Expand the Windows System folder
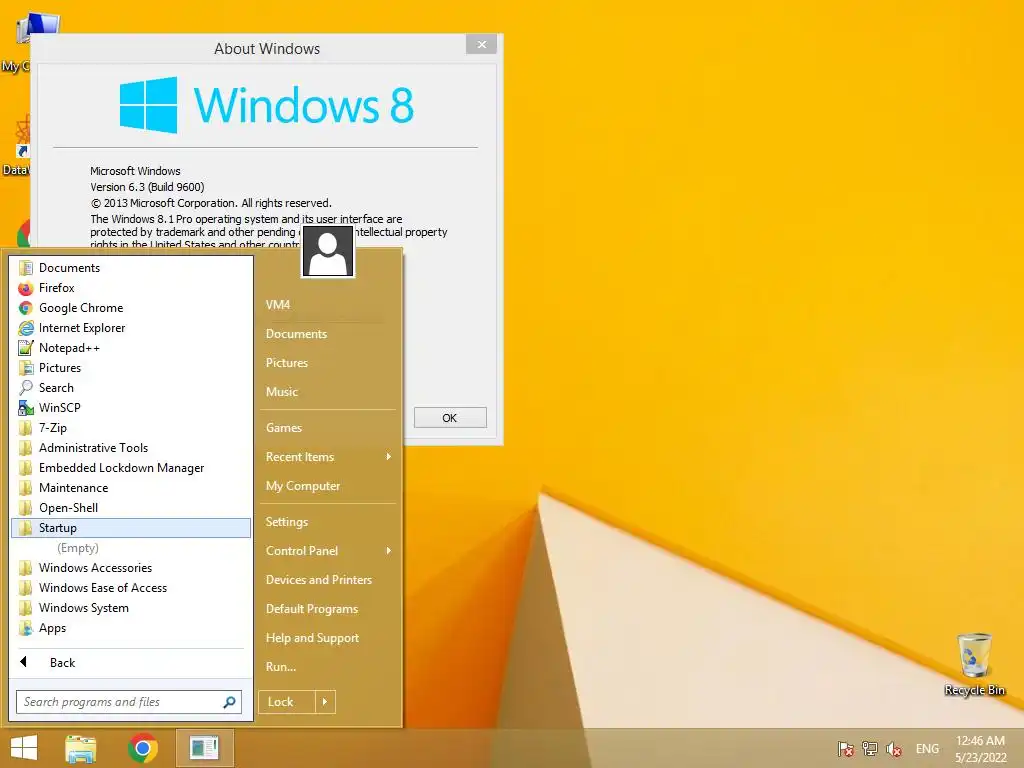 (131, 607)
